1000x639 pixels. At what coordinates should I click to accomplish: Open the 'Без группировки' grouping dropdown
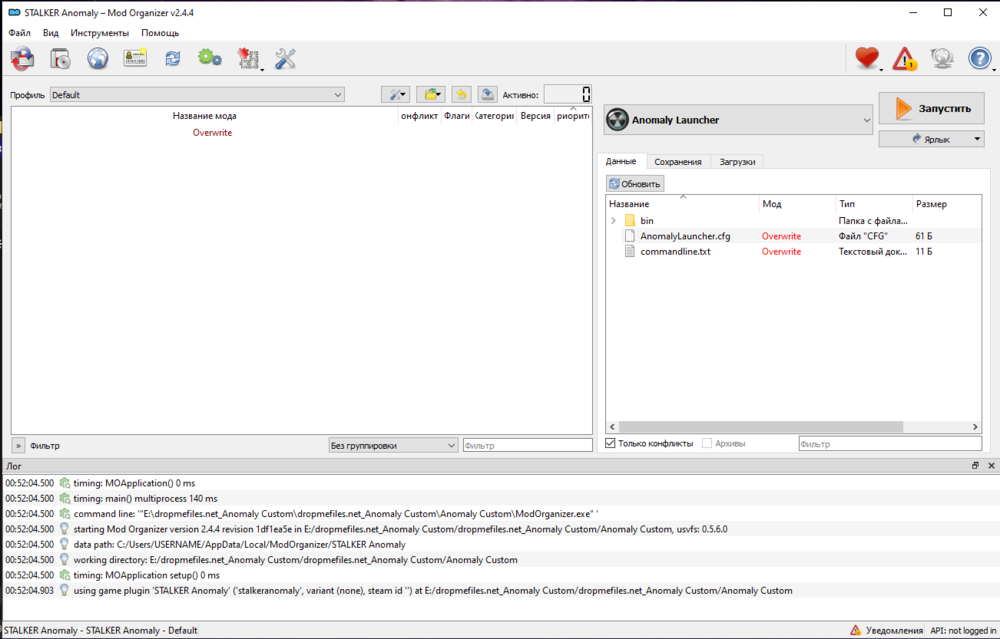click(x=392, y=446)
